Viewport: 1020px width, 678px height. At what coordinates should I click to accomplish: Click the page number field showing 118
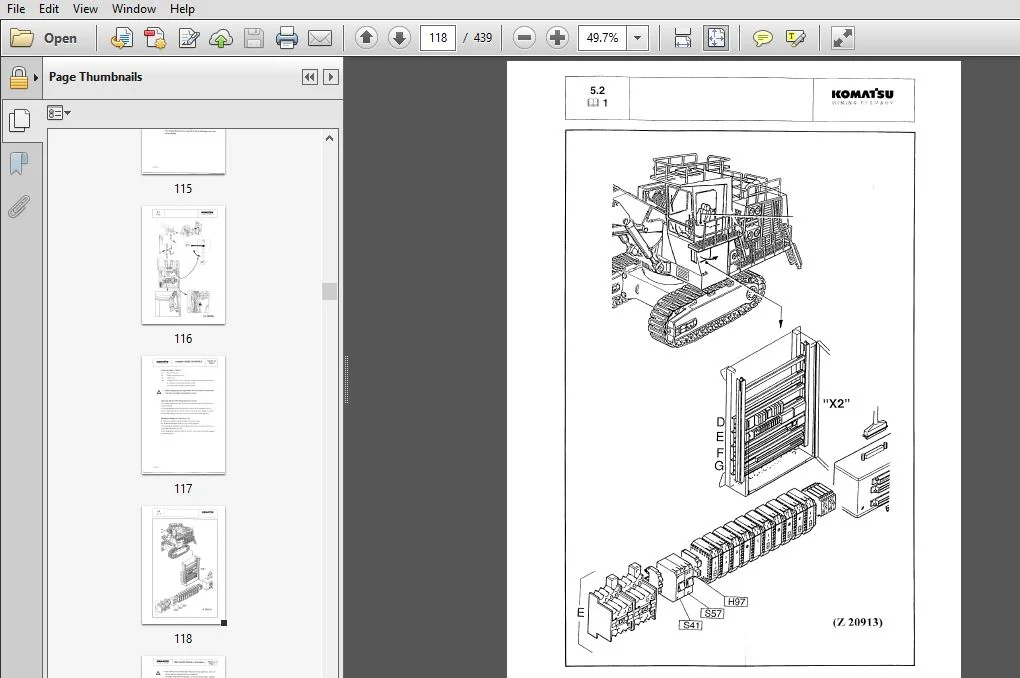point(438,38)
